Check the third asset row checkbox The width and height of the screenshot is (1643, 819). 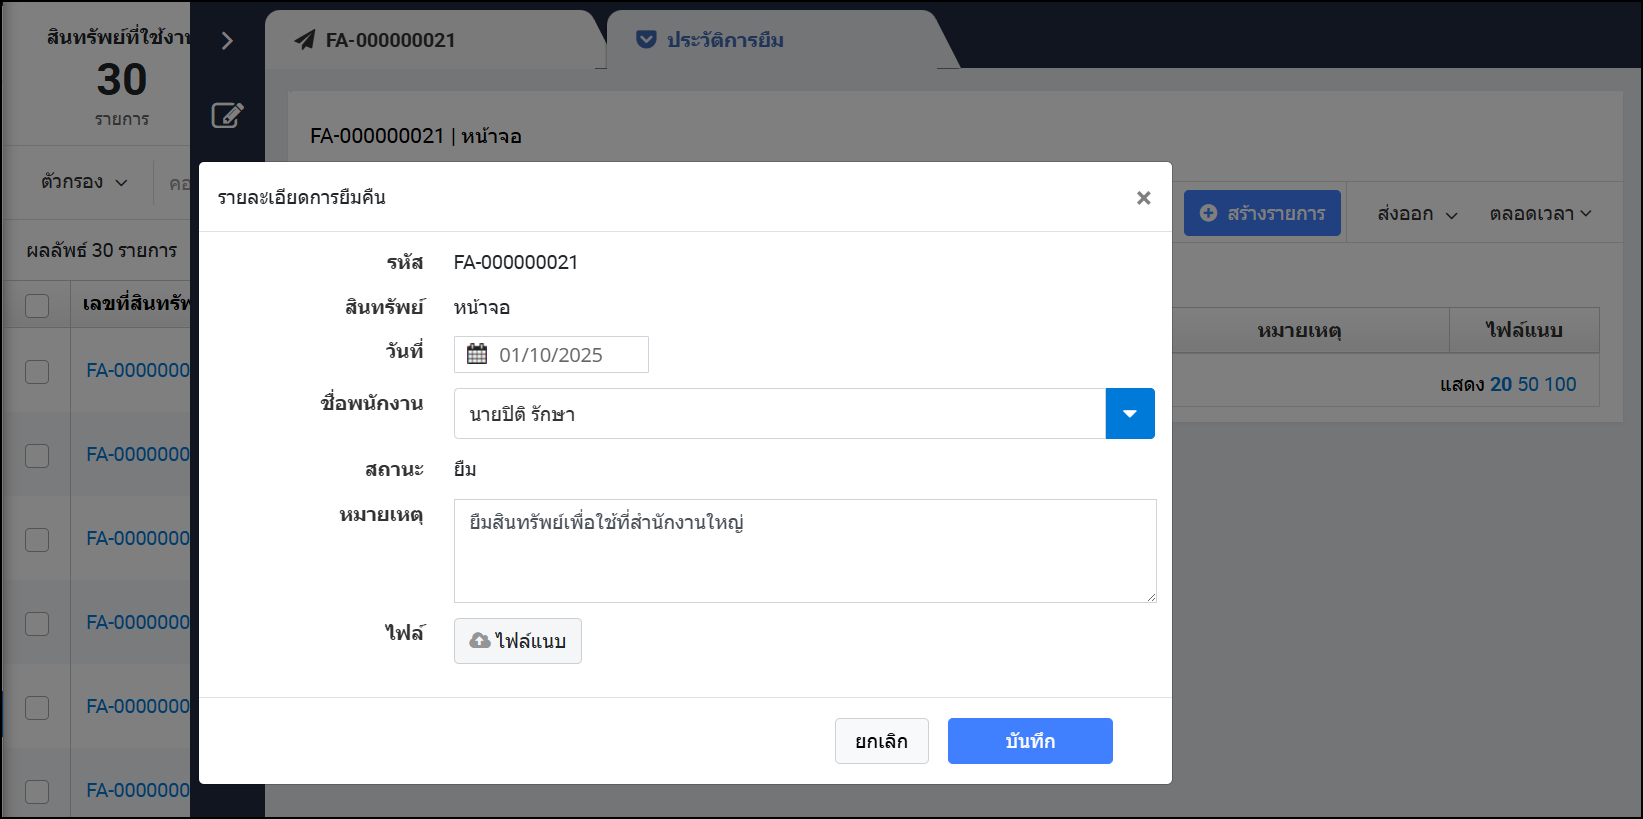coord(37,539)
